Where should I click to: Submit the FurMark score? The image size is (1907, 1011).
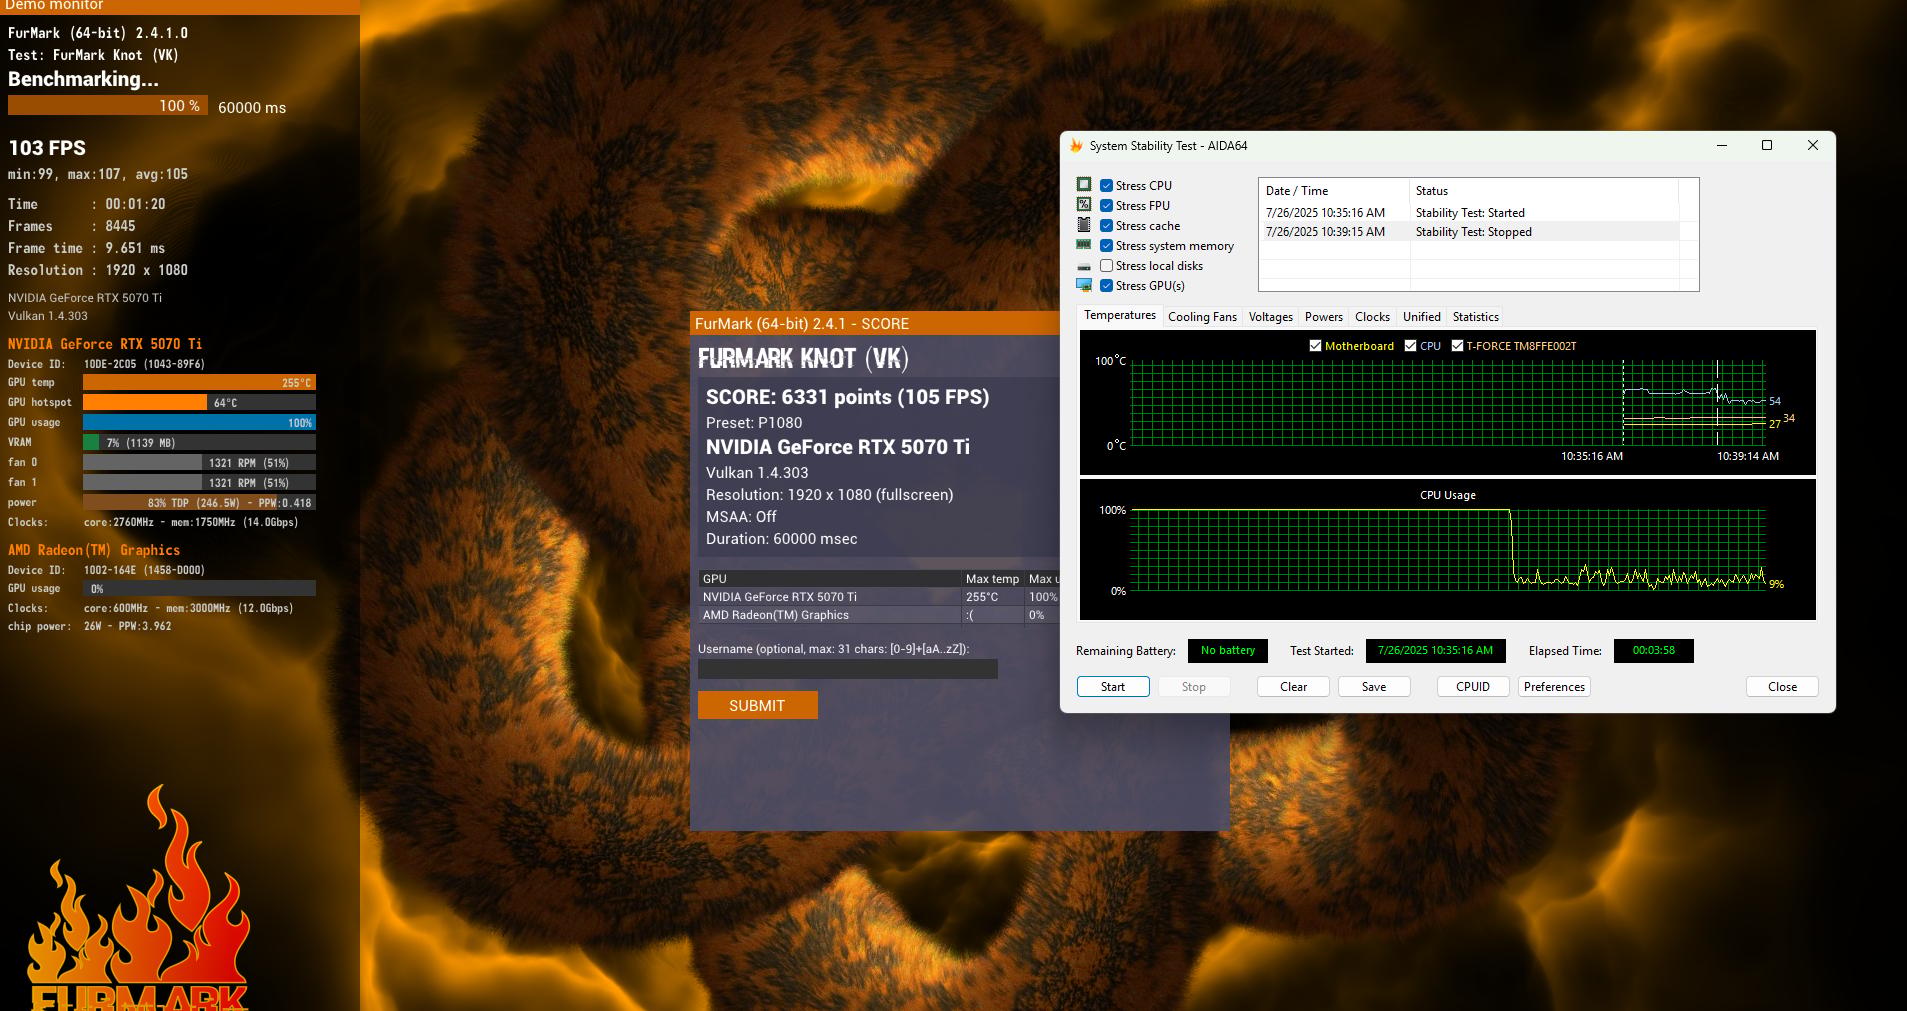tap(757, 705)
